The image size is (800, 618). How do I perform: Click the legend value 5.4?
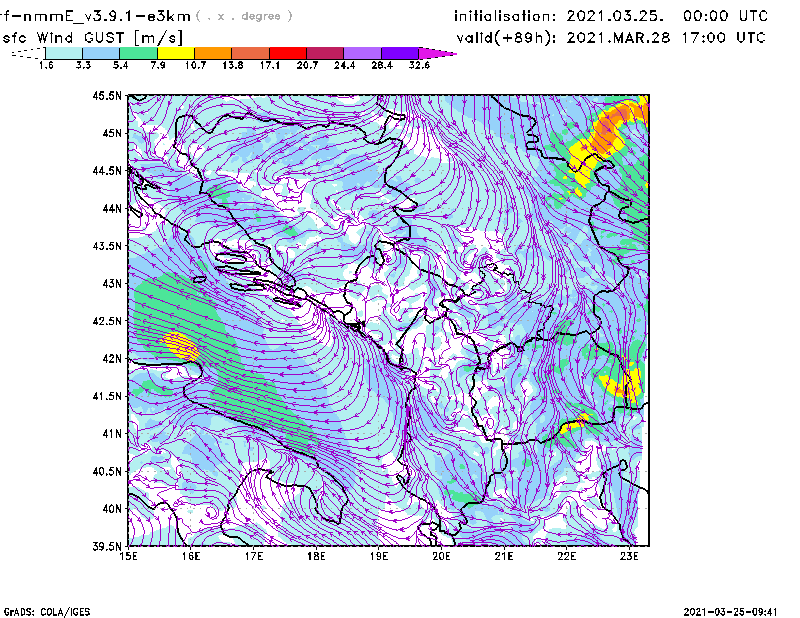click(120, 65)
